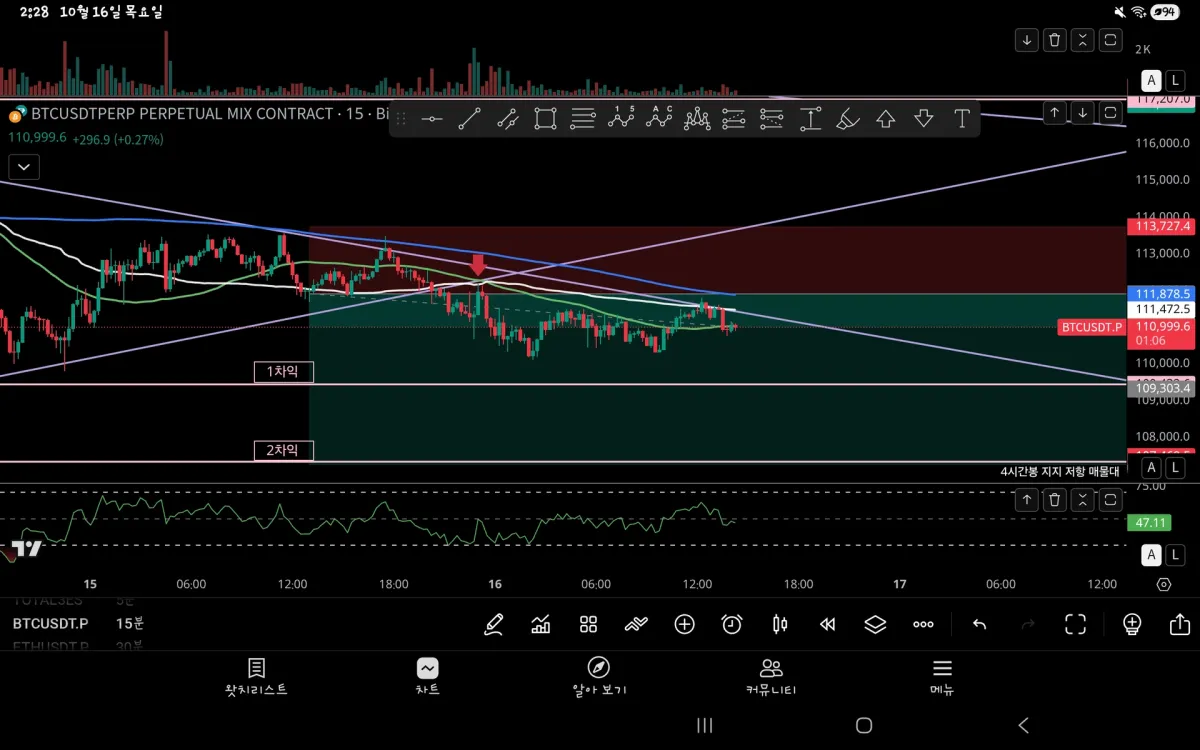Delete the RSI indicator pane

tap(1055, 501)
